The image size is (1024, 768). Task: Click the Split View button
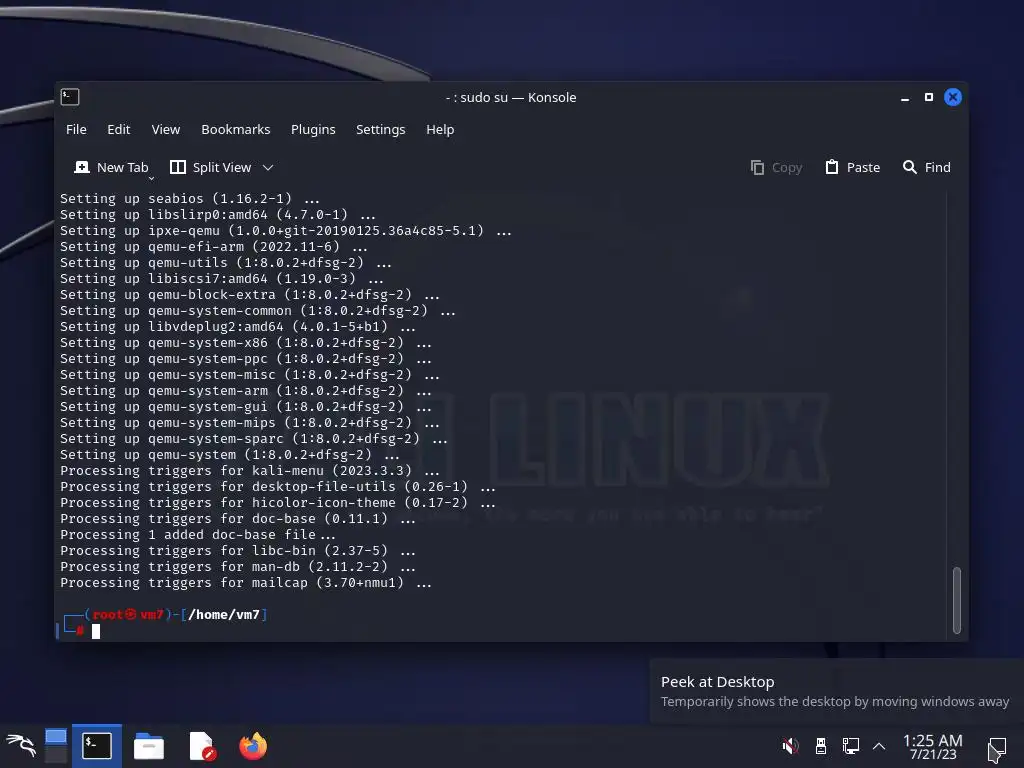click(210, 167)
